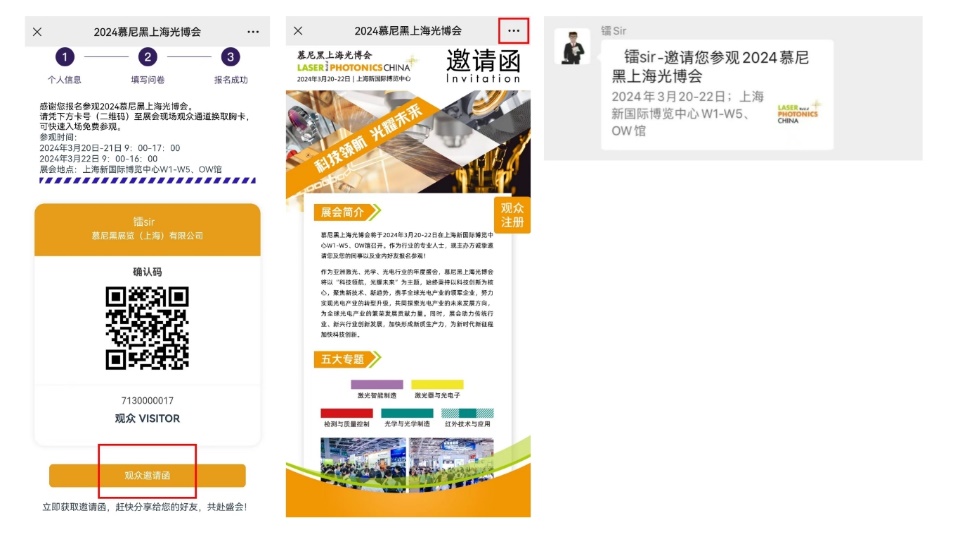Tap the 邀请函 Invitation banner title
This screenshot has height=542, width=960.
pyautogui.click(x=483, y=66)
